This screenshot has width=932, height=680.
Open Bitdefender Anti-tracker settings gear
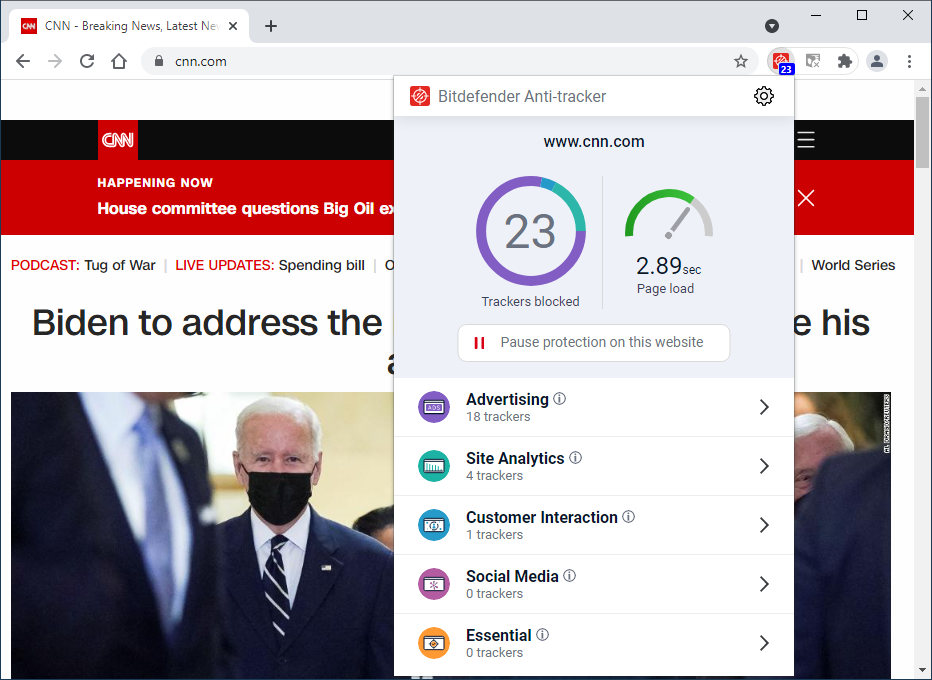[x=764, y=96]
